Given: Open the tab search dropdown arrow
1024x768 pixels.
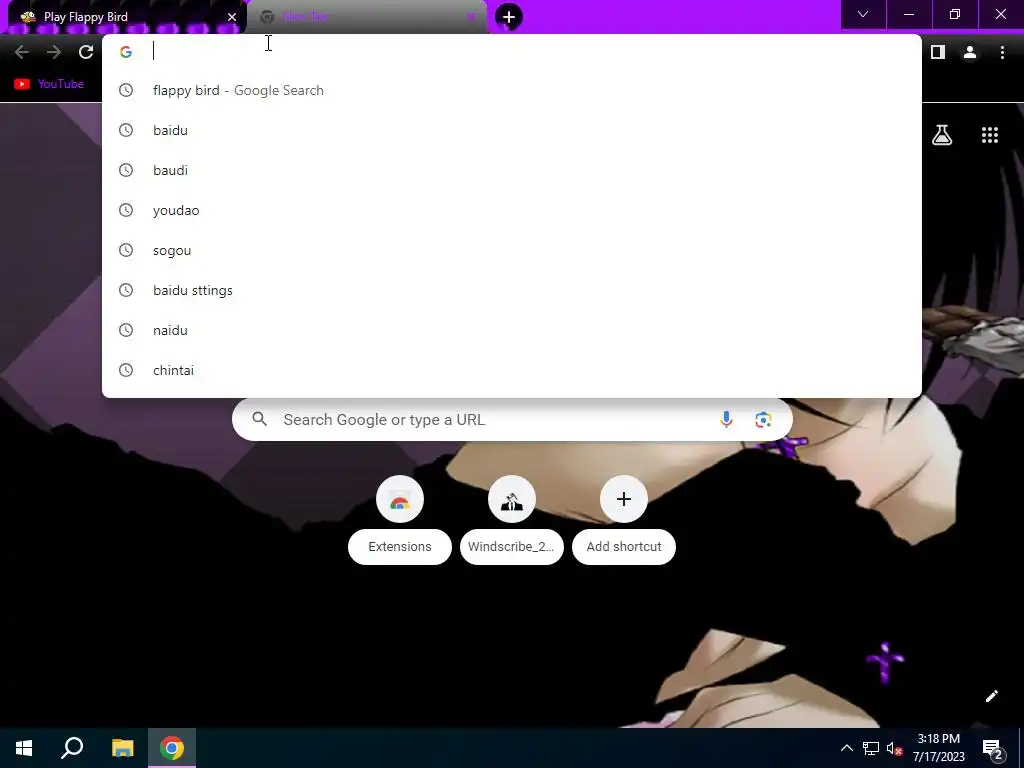Looking at the screenshot, I should pyautogui.click(x=863, y=14).
